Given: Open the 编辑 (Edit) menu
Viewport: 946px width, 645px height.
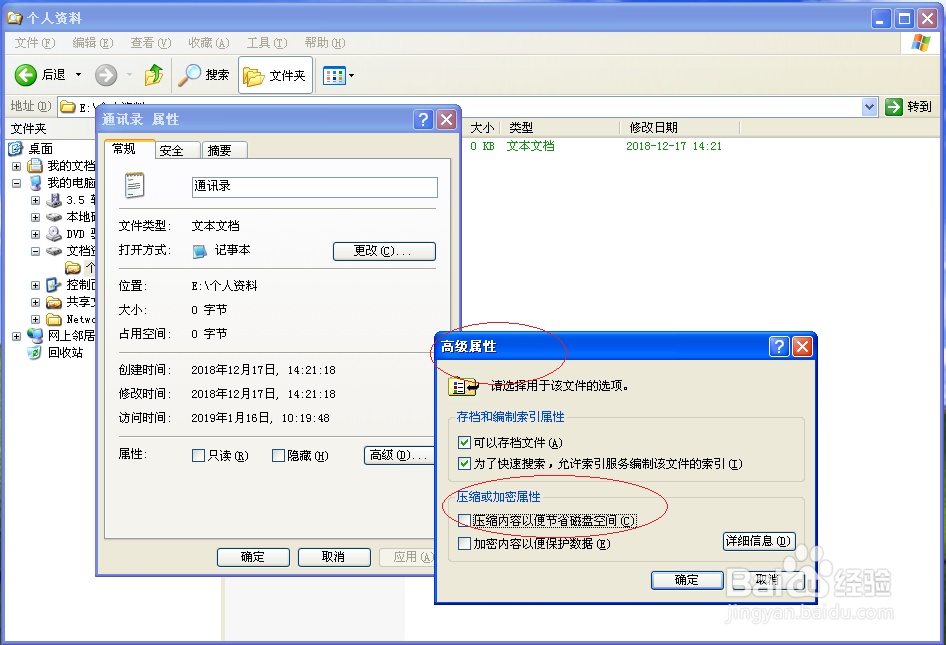Looking at the screenshot, I should 92,43.
